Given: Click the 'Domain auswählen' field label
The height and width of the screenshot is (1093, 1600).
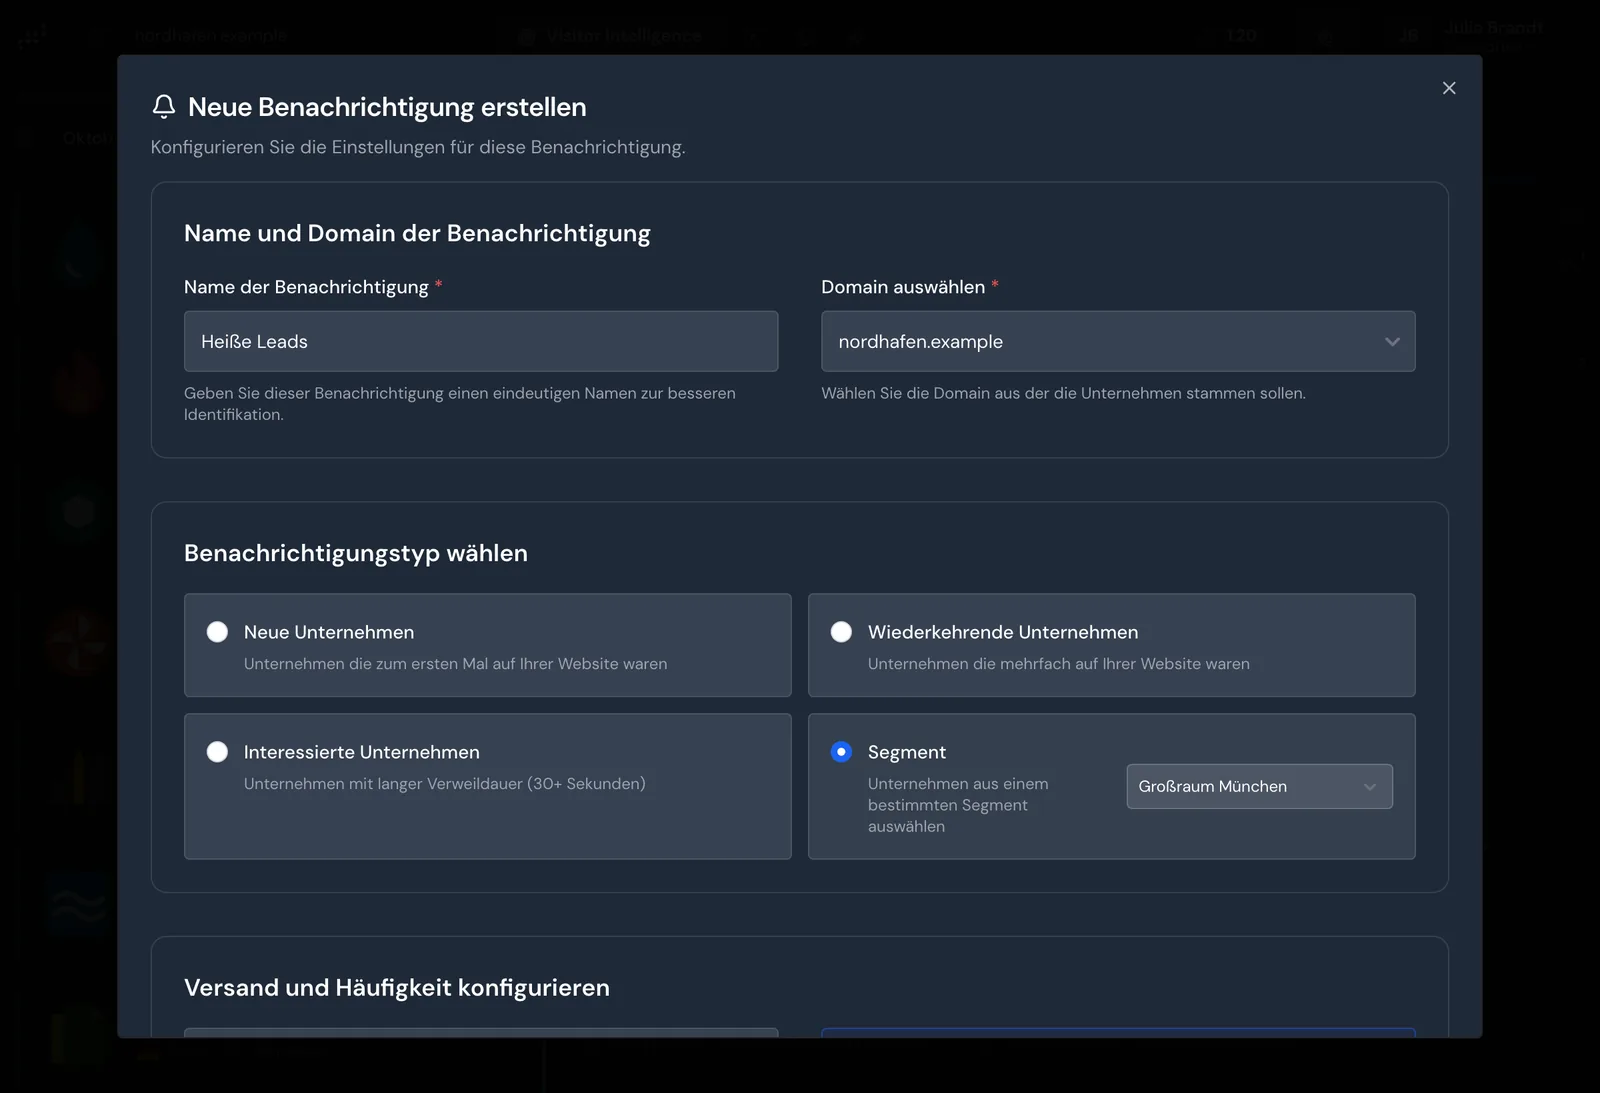Looking at the screenshot, I should [903, 287].
